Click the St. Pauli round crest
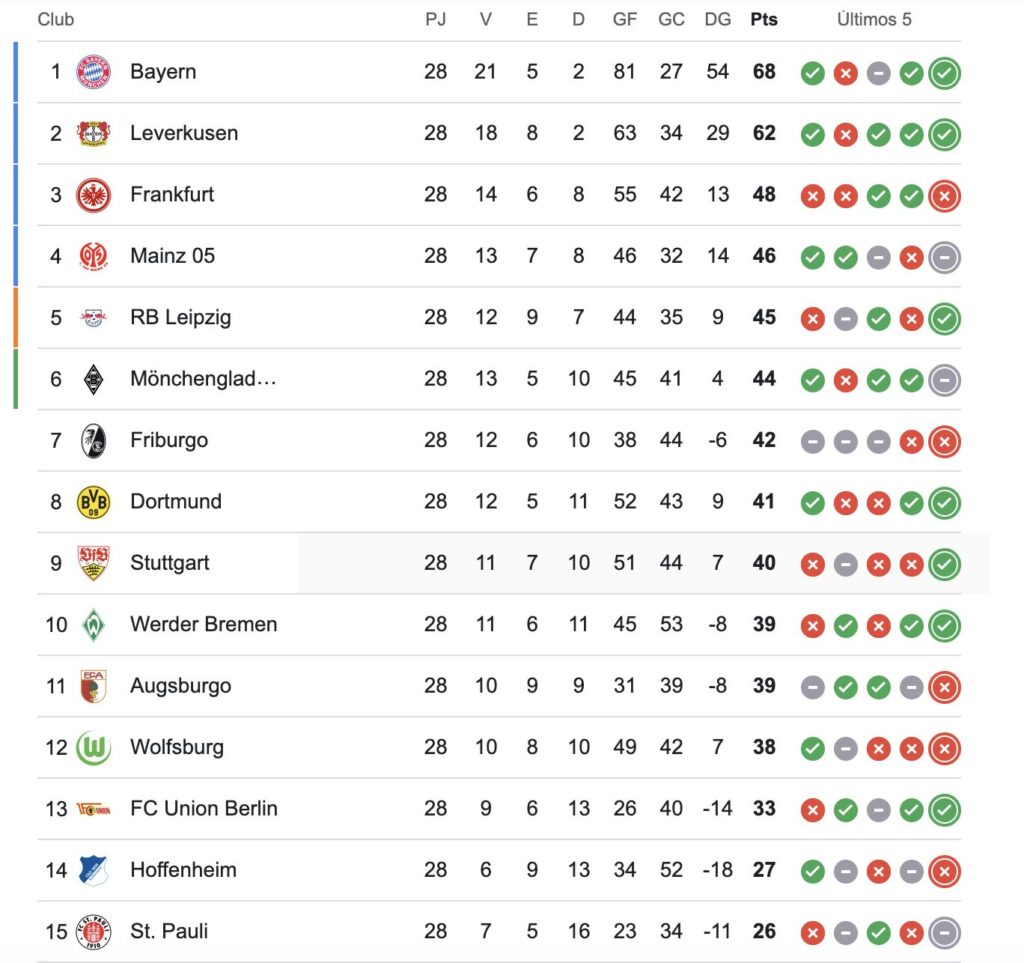 point(93,932)
